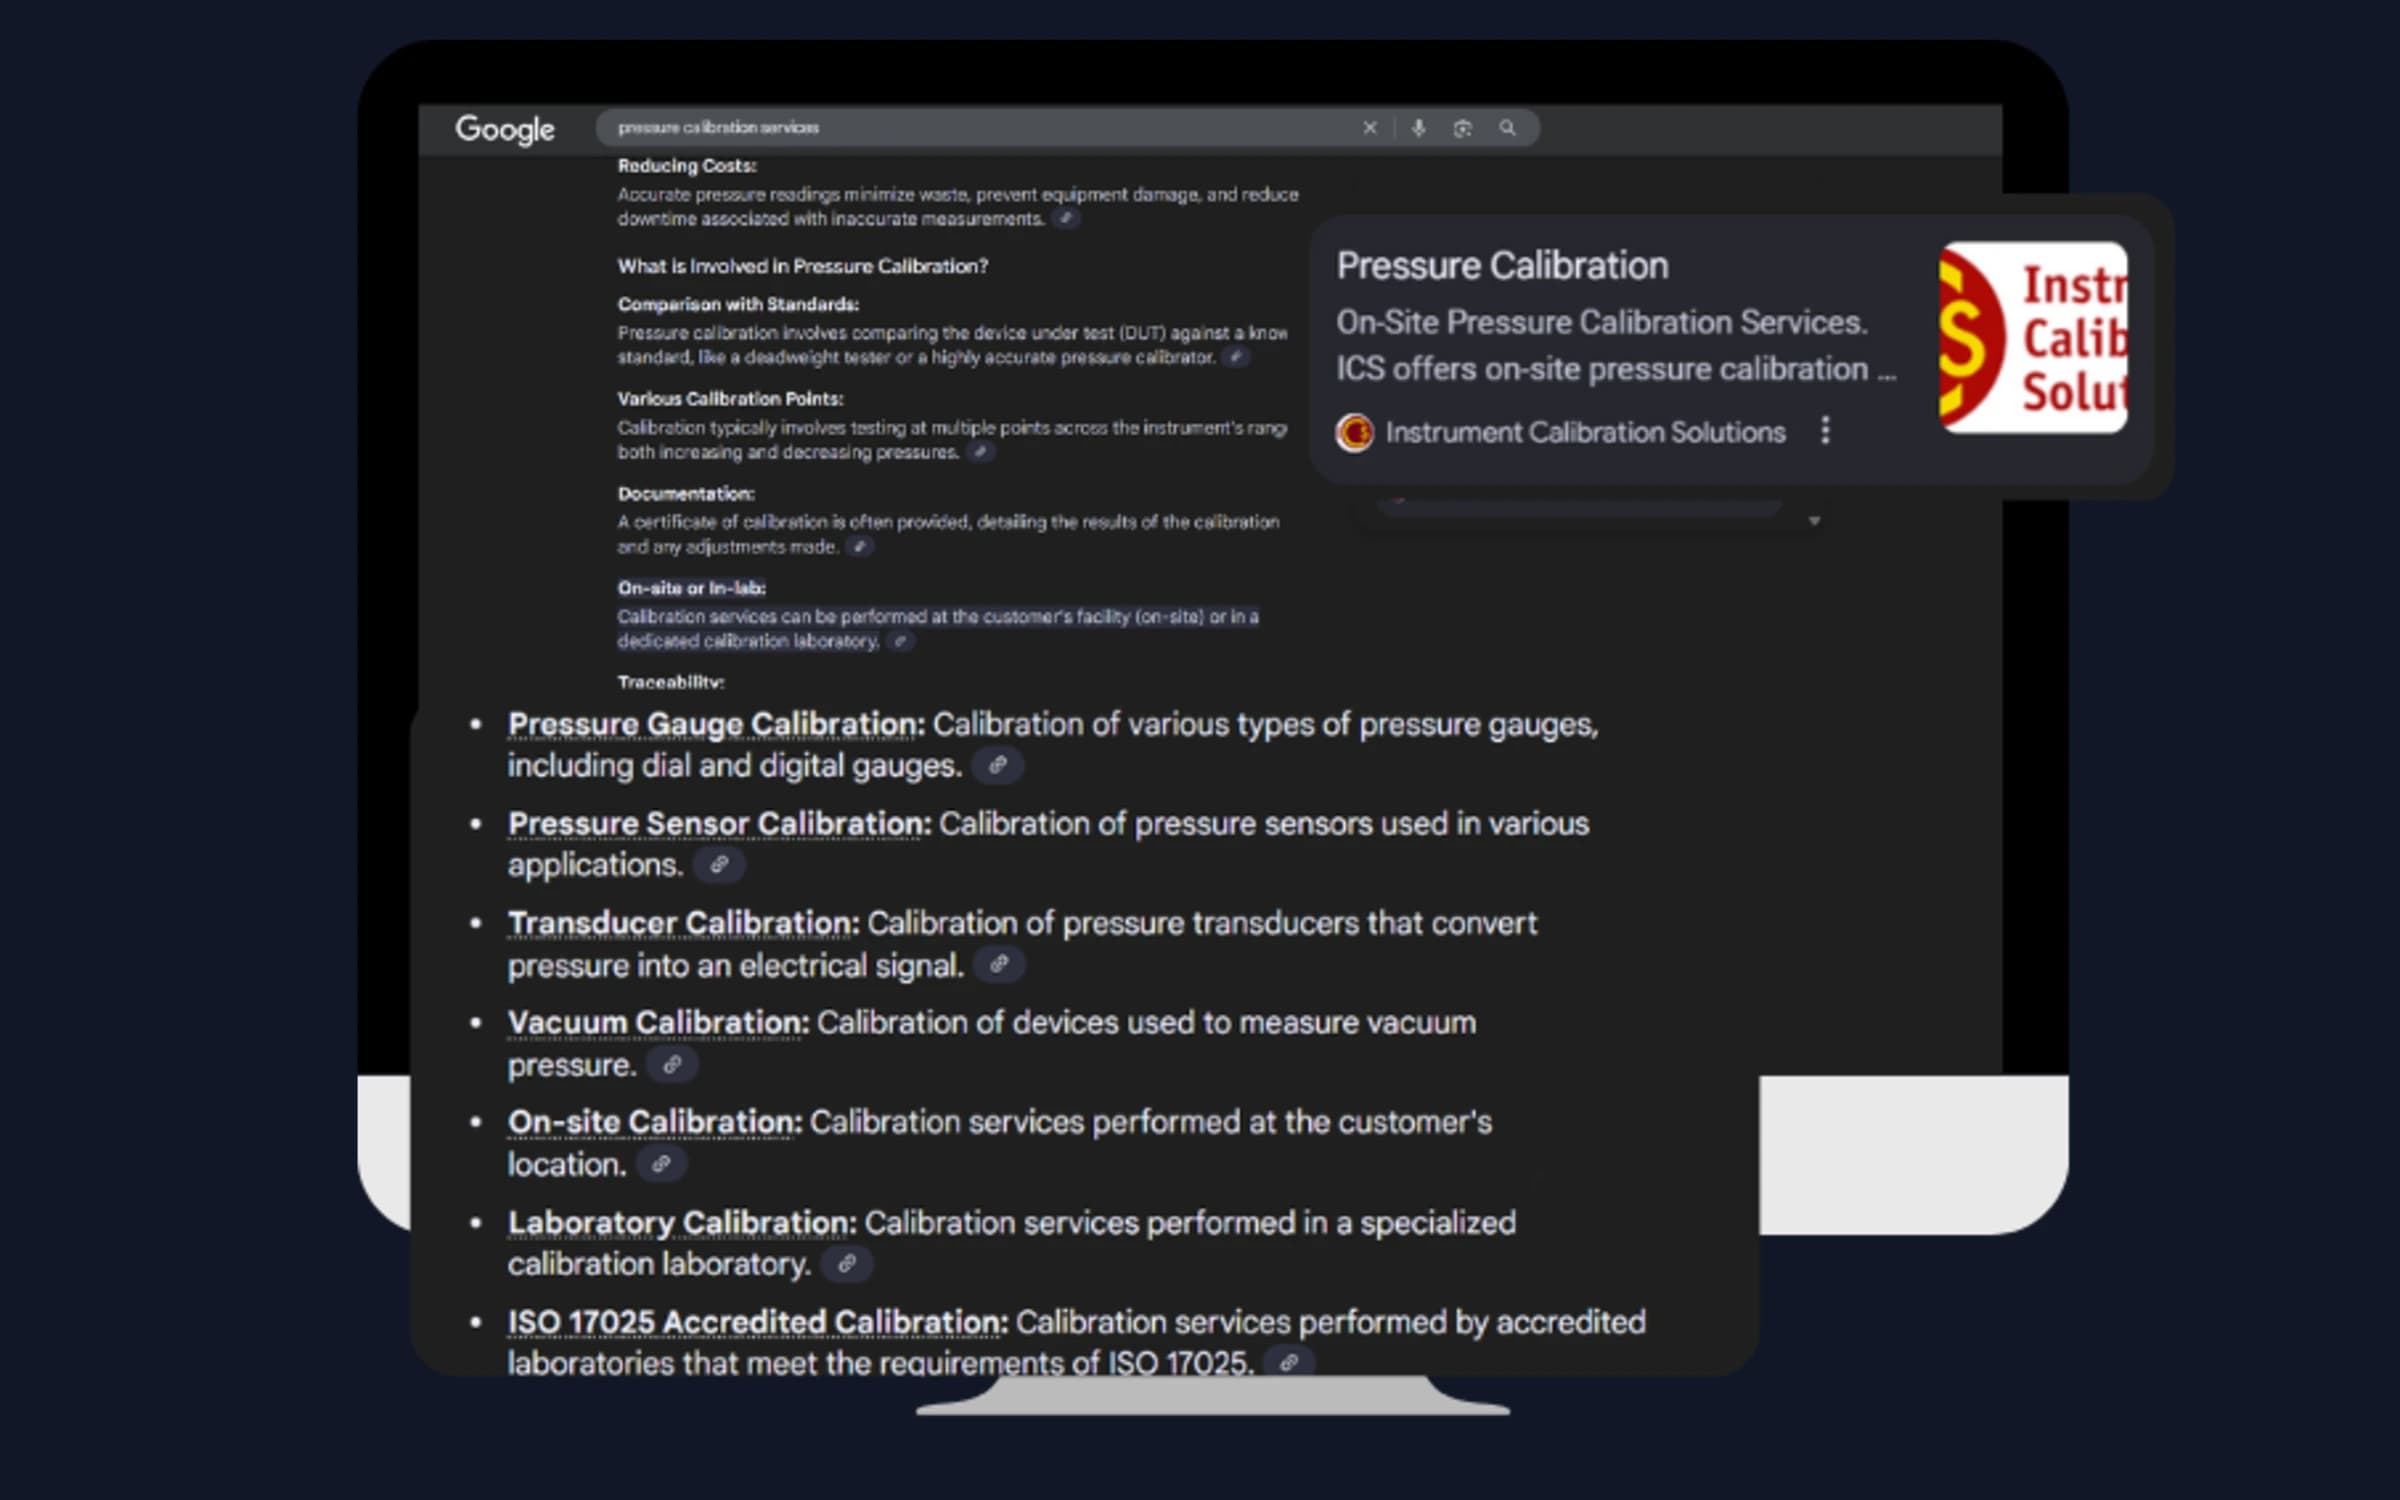The width and height of the screenshot is (2400, 1500).
Task: Click the link icon after 'Laboratory Calibration' item
Action: pyautogui.click(x=847, y=1264)
